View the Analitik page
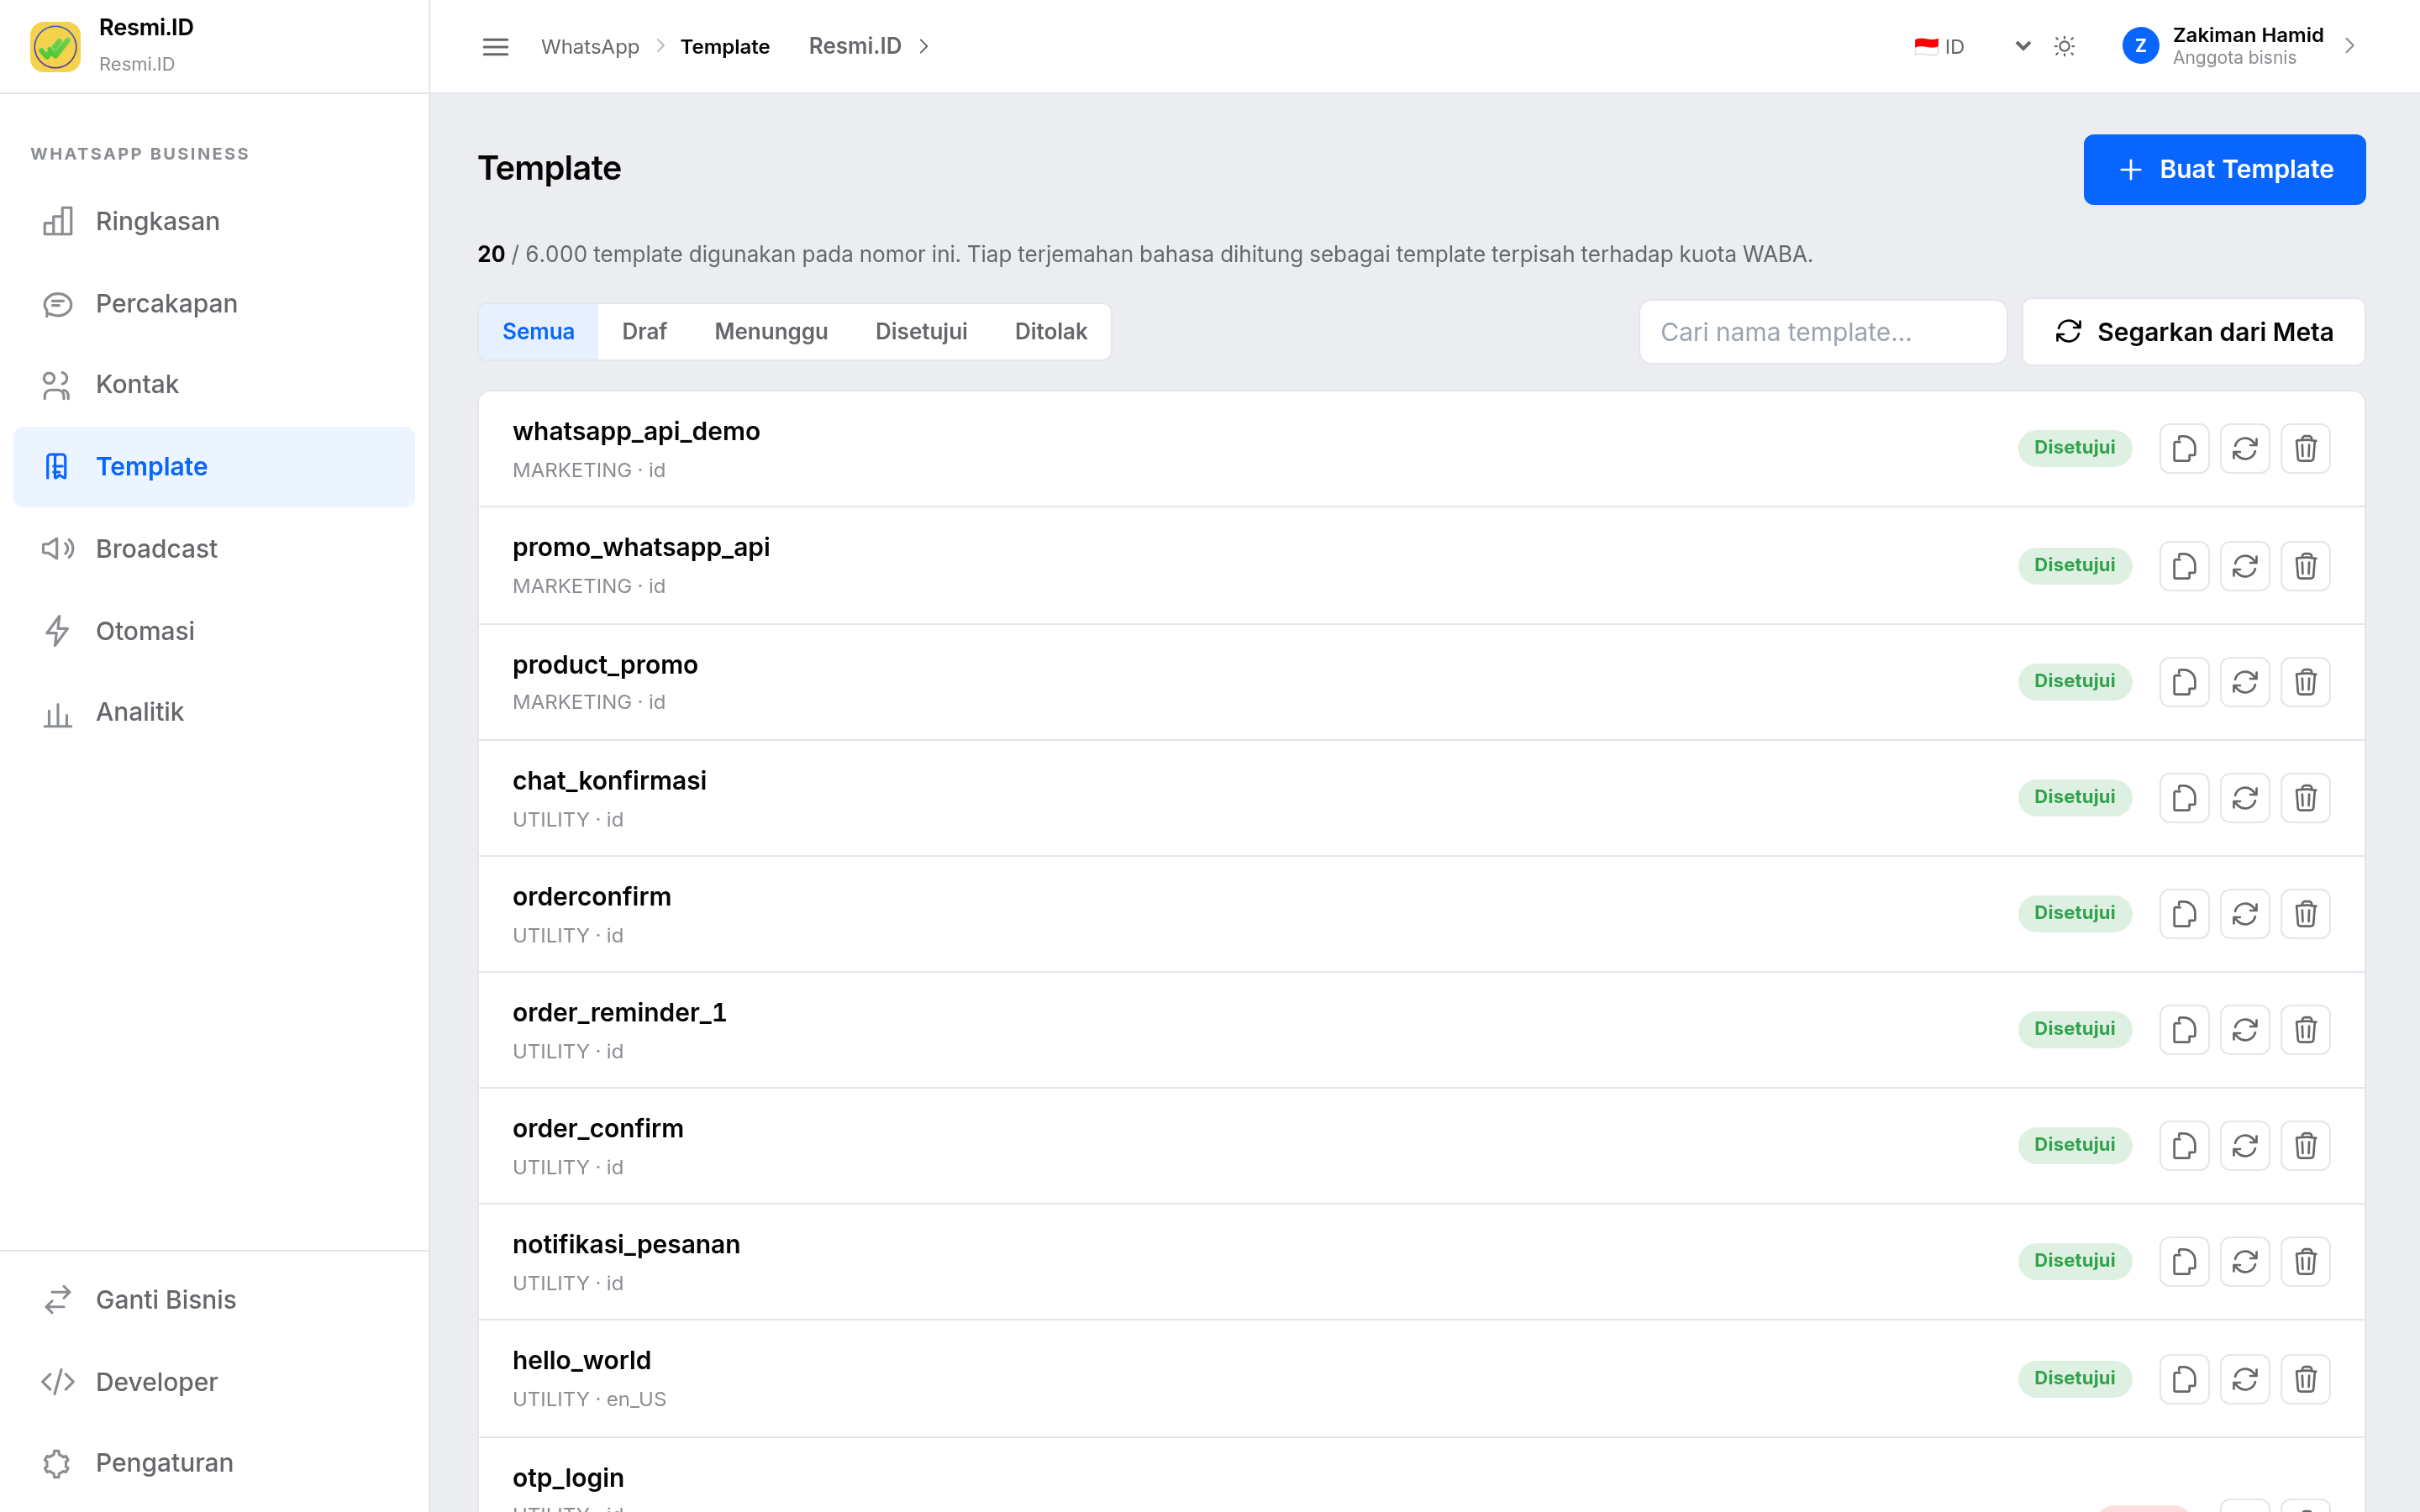2420x1512 pixels. 214,712
